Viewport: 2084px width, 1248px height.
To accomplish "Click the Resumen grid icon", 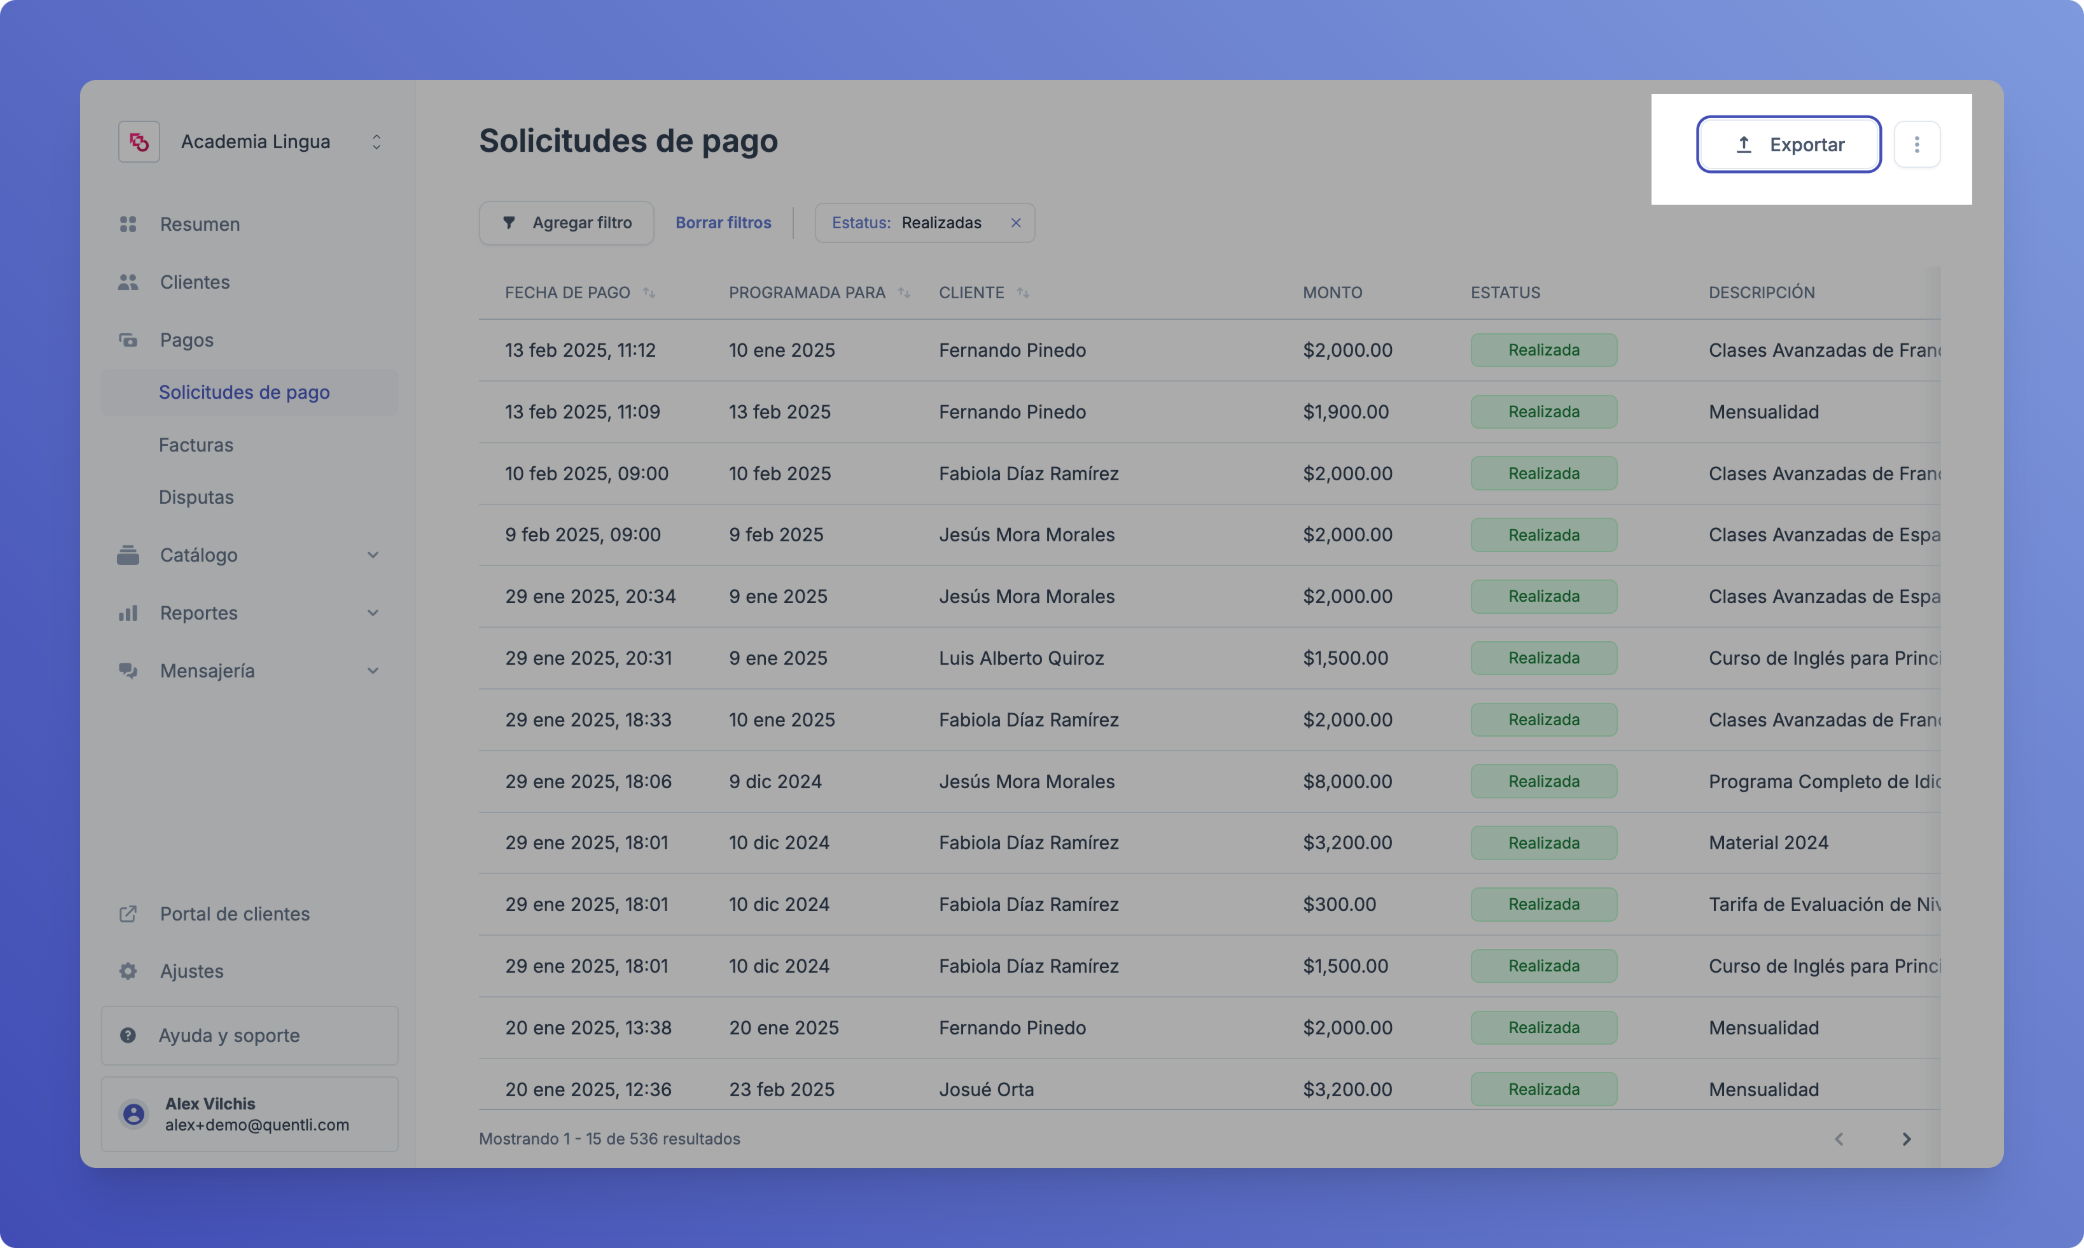I will pos(128,224).
